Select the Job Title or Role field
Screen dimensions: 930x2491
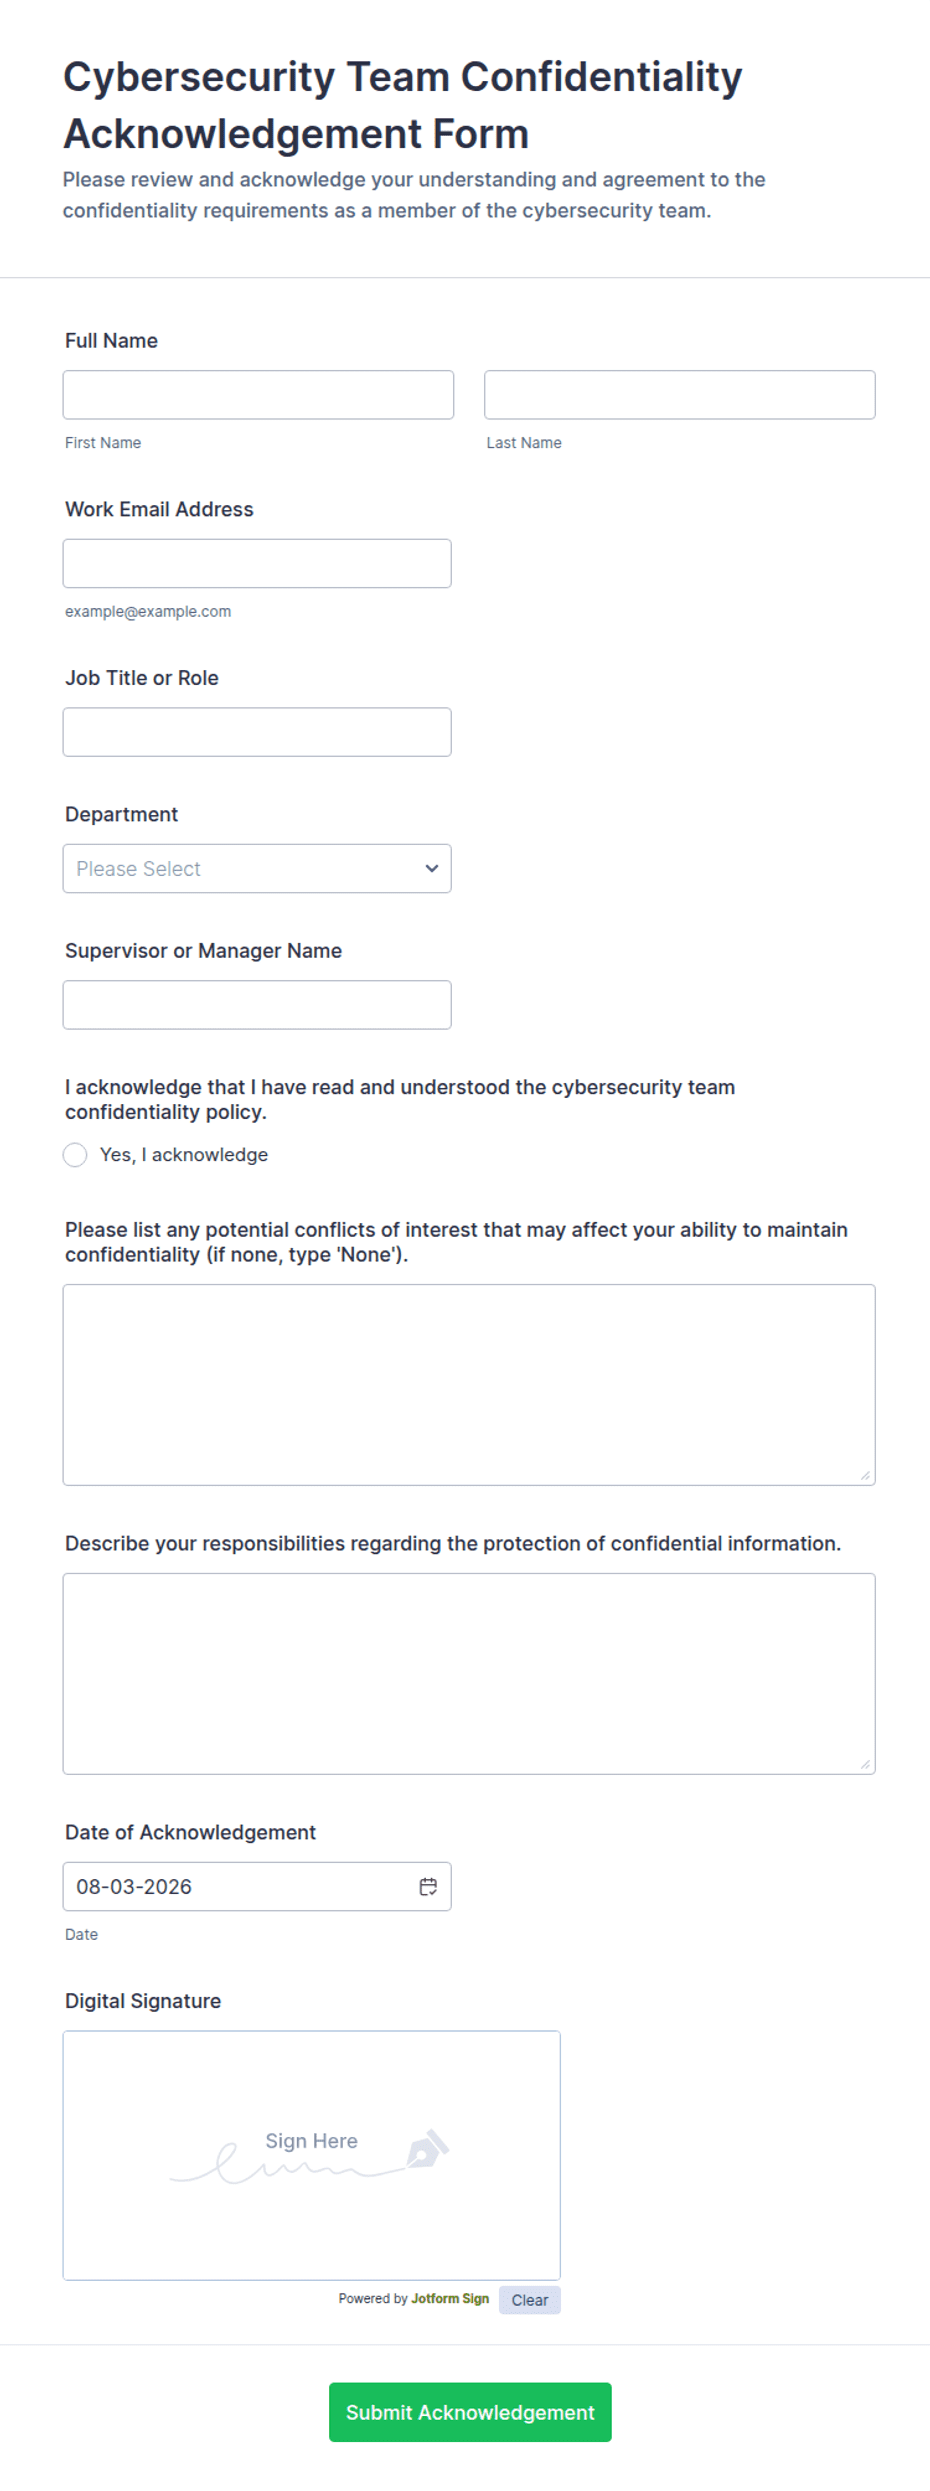(257, 732)
